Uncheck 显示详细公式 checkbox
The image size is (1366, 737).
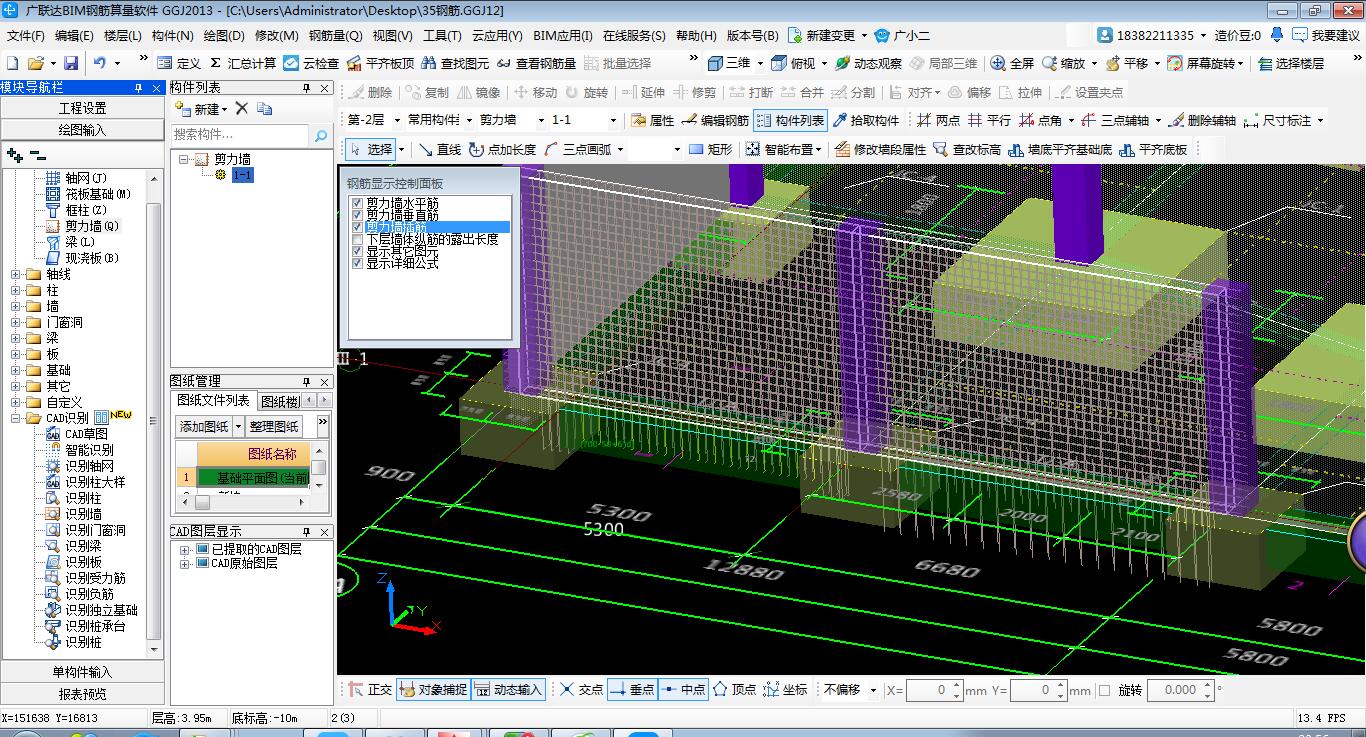[357, 263]
